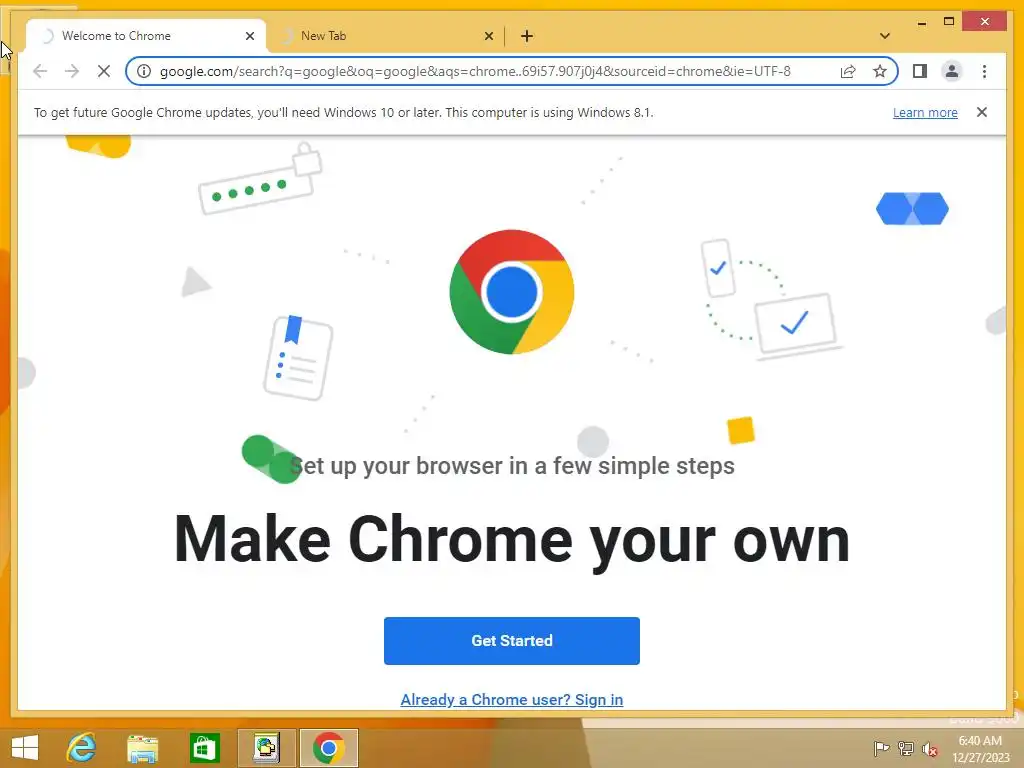
Task: Click Already a Chrome user? Sign in
Action: 511,699
